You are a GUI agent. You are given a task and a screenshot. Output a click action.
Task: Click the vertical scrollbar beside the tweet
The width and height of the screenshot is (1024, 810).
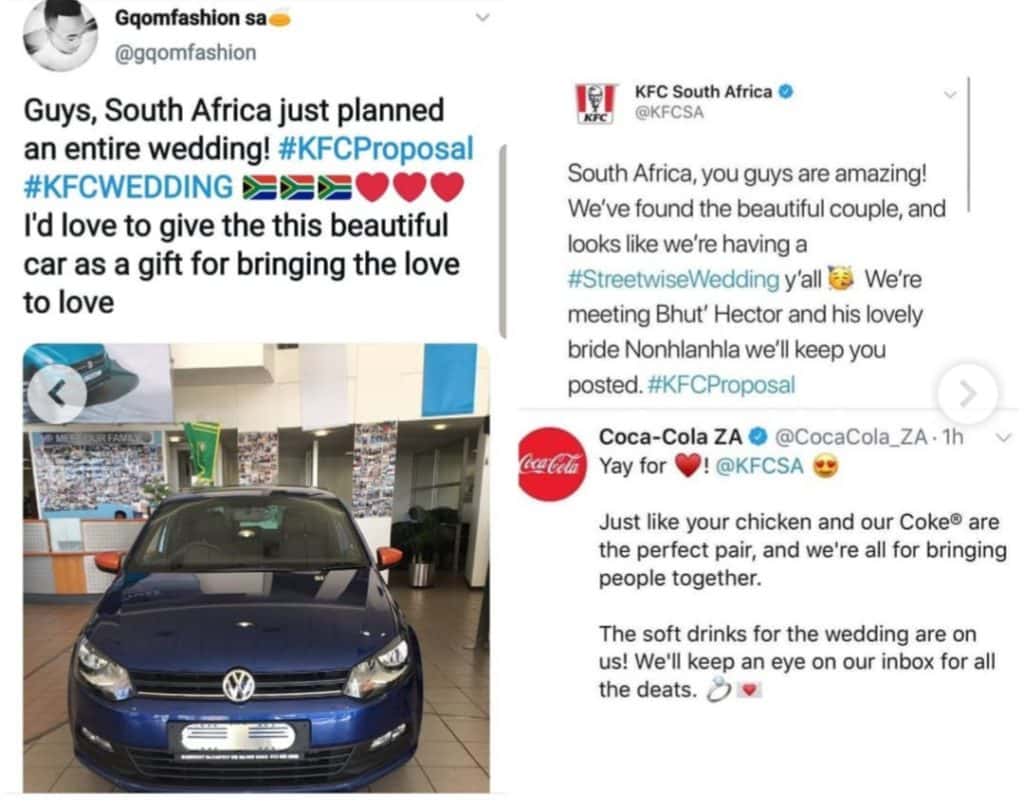pyautogui.click(x=503, y=240)
